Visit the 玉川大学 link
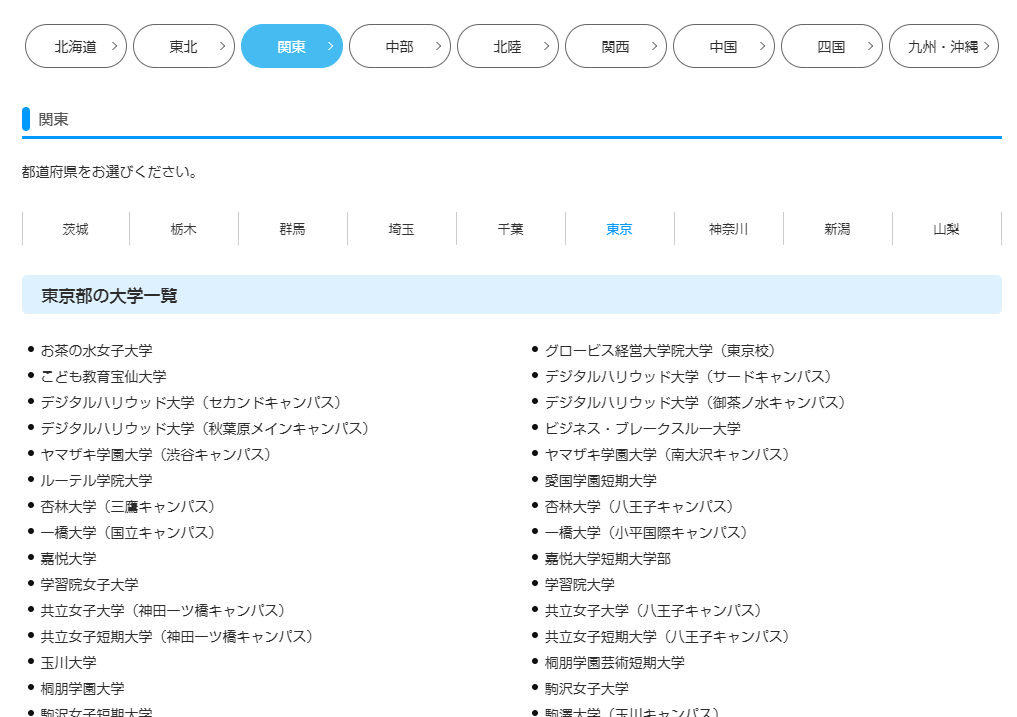 [68, 663]
